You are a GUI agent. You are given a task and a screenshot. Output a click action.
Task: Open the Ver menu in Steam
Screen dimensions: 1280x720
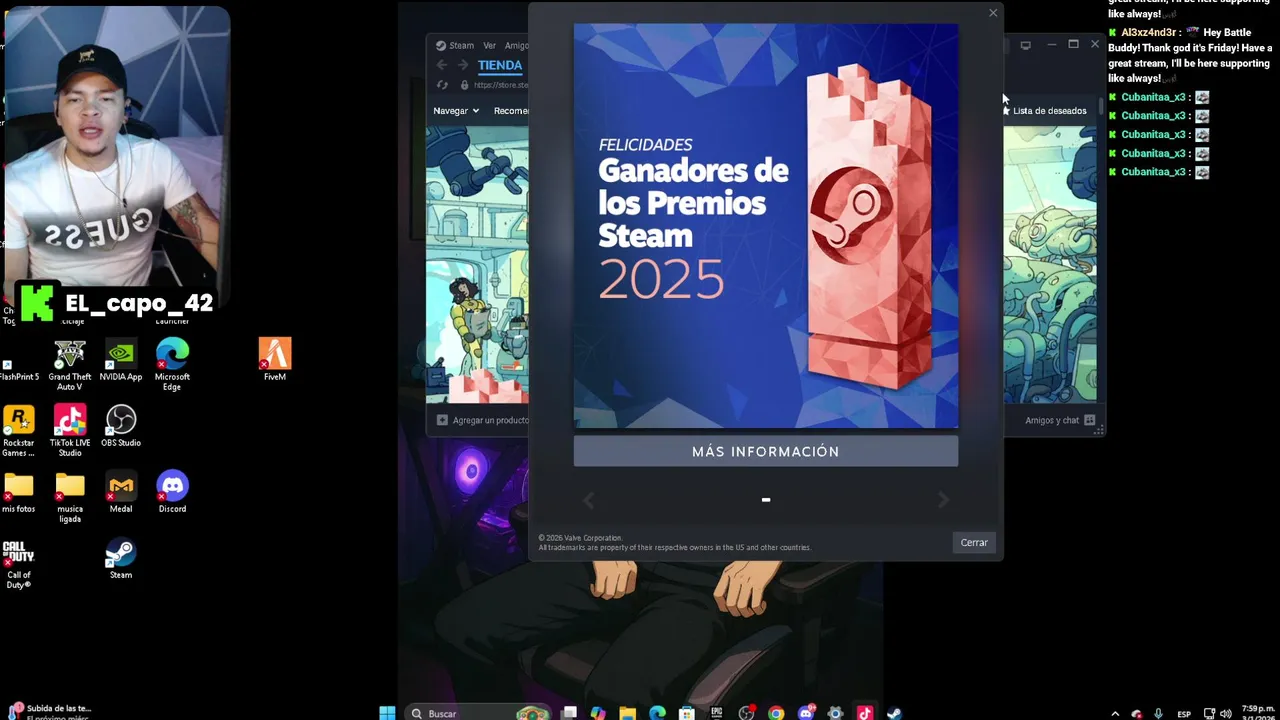click(x=490, y=45)
